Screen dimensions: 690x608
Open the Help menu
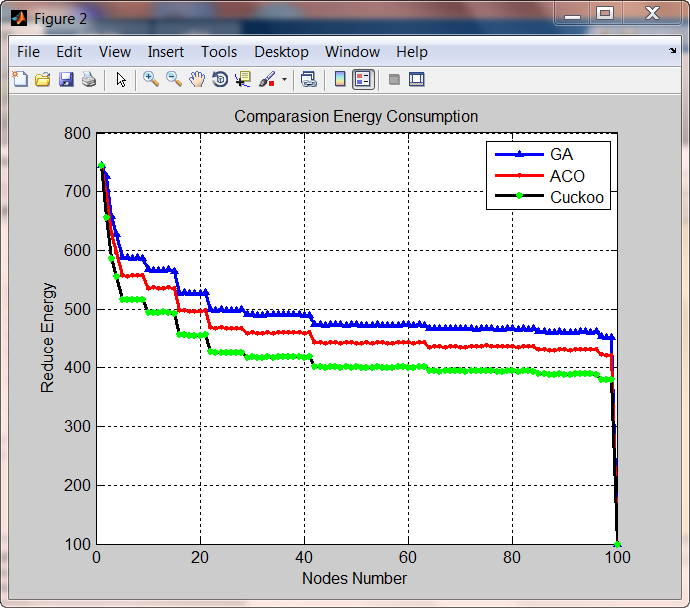tap(412, 52)
